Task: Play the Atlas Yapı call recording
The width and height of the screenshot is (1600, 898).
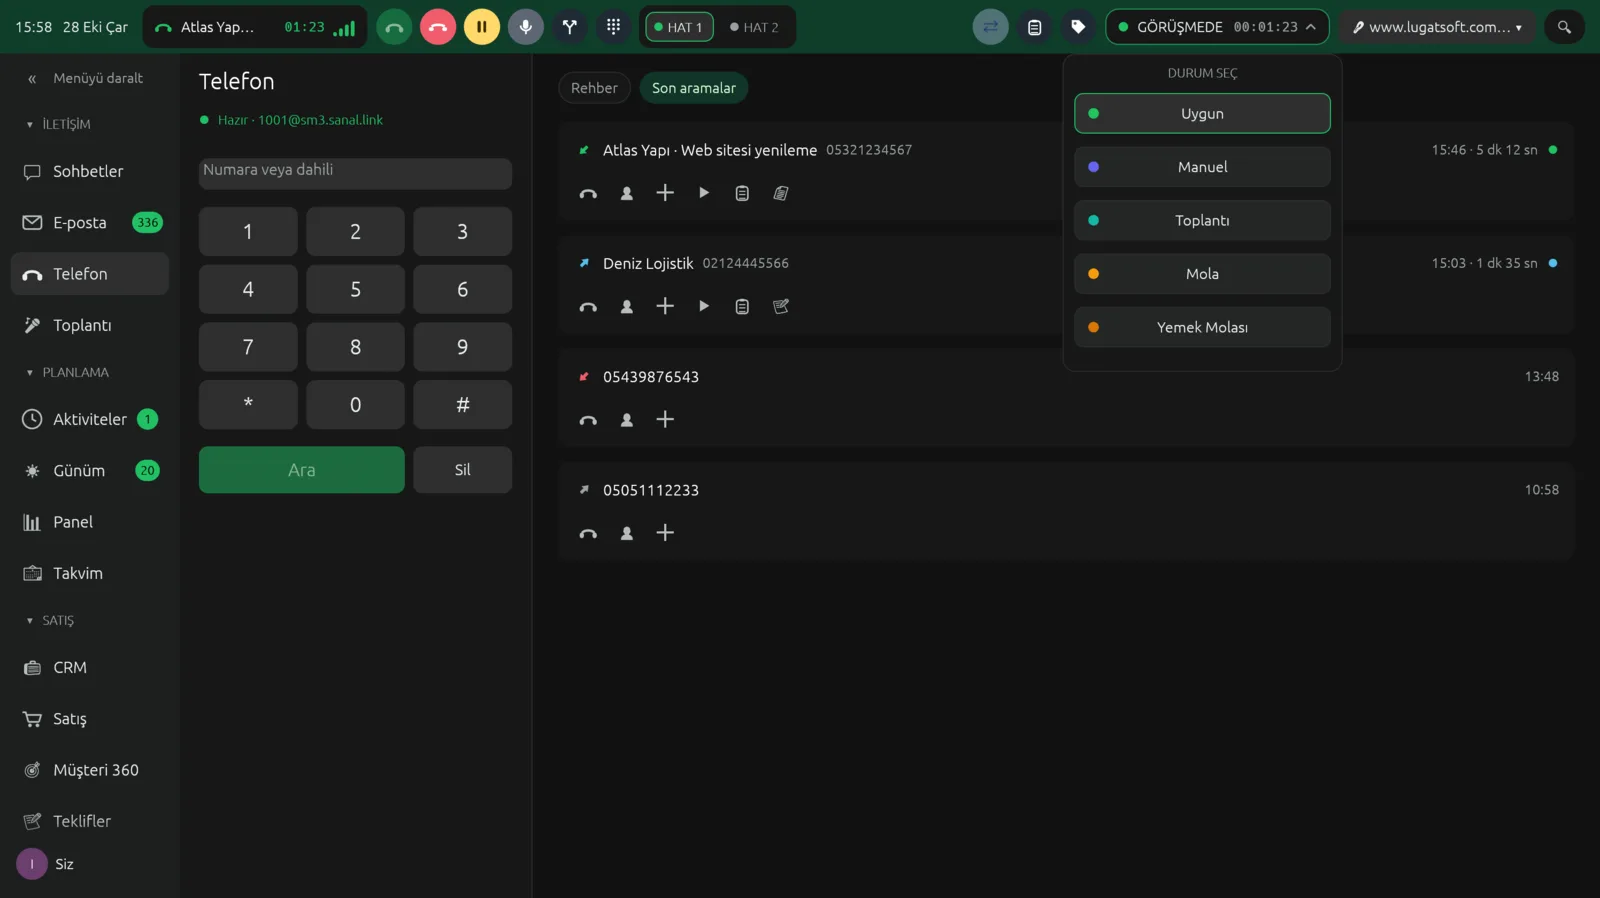Action: (x=704, y=193)
